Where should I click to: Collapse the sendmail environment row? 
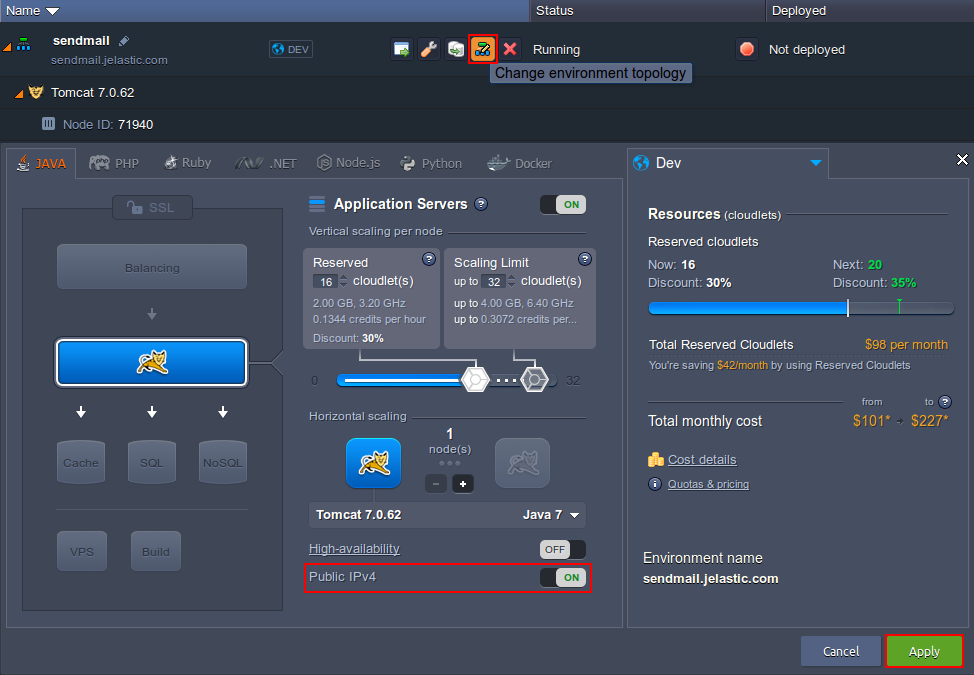(x=7, y=47)
